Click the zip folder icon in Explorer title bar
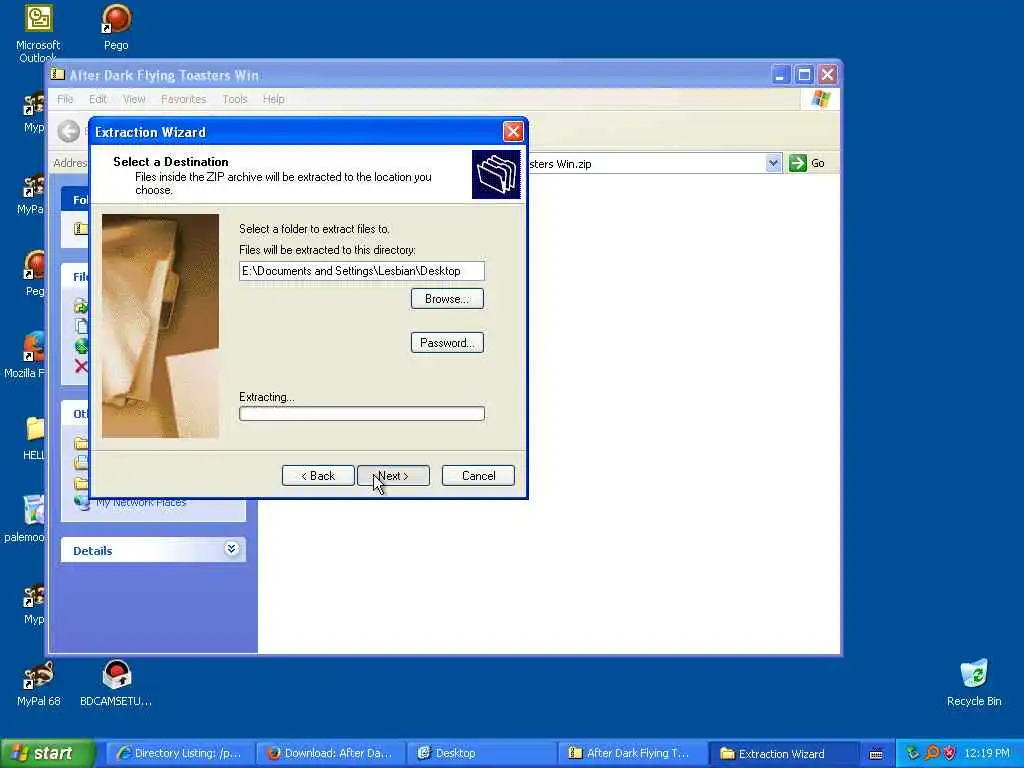This screenshot has height=768, width=1024. [58, 74]
